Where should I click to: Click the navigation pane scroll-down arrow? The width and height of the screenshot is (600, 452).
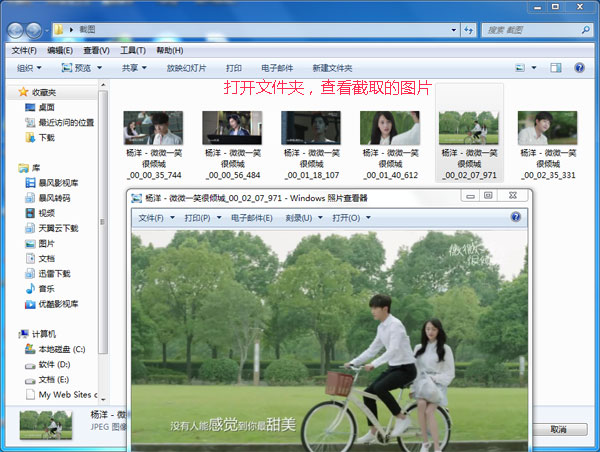(x=103, y=399)
